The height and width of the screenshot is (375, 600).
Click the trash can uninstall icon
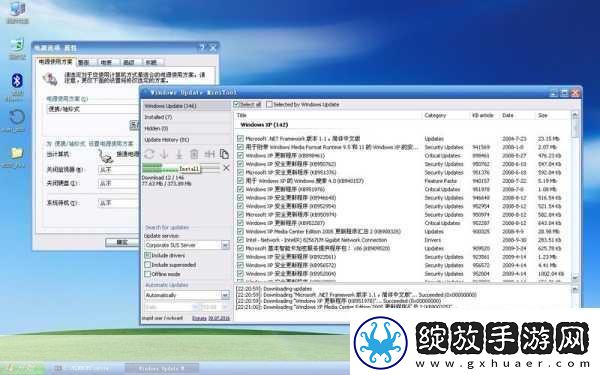coord(194,154)
